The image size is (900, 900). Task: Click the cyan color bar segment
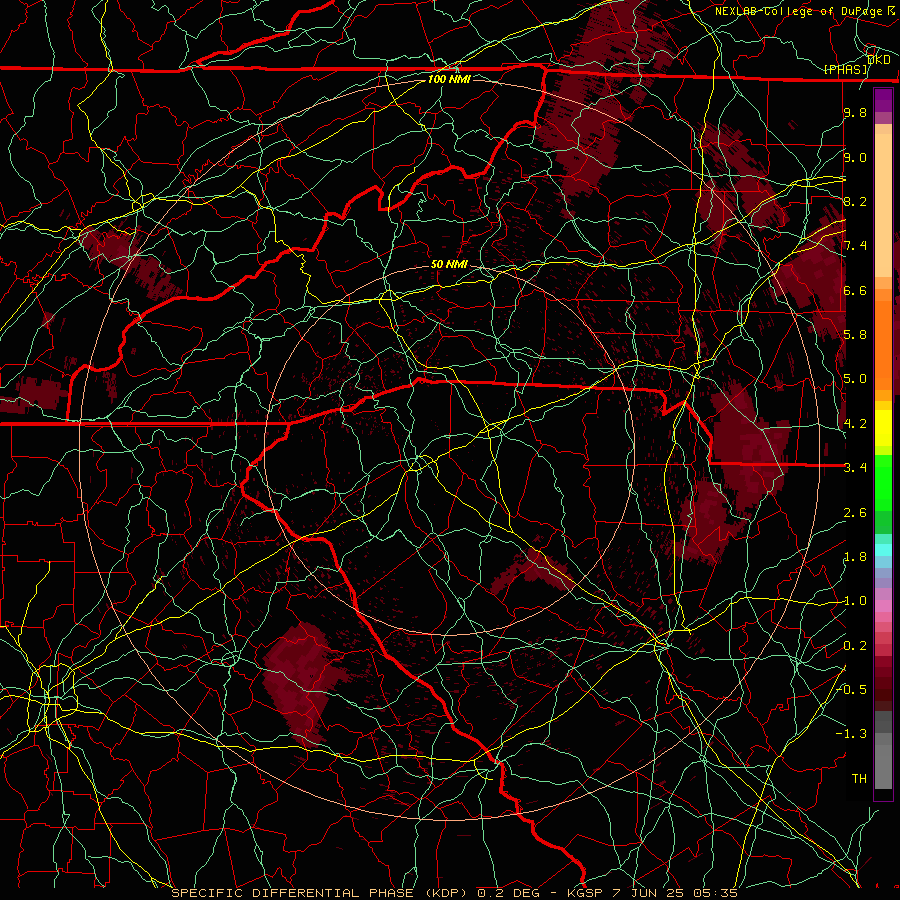click(883, 550)
